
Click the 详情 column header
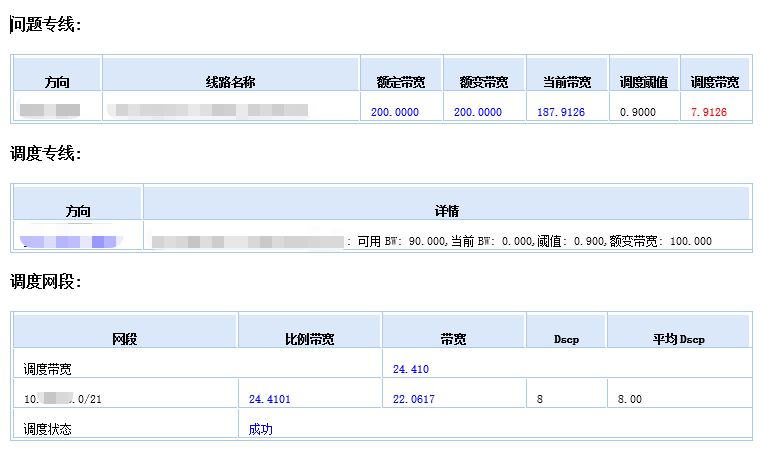(446, 210)
